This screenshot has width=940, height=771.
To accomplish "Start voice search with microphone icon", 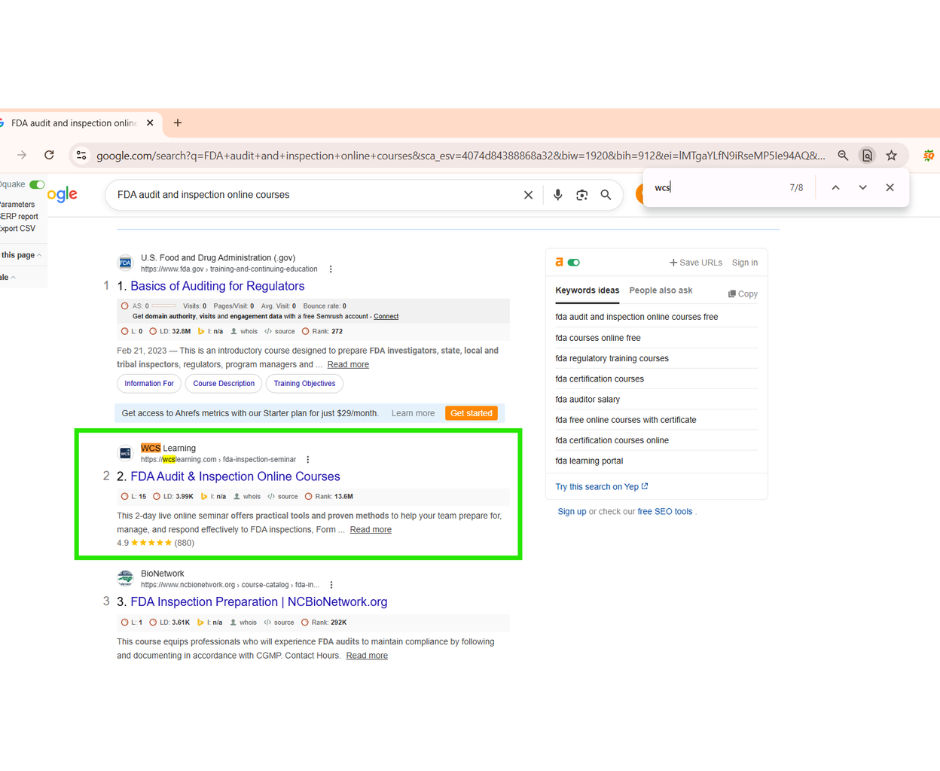I will 558,195.
